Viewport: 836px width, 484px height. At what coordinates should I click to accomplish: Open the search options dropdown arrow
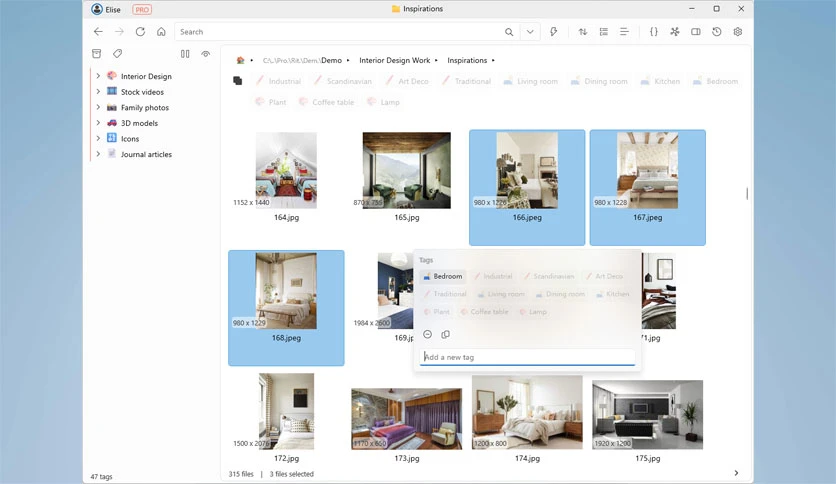(x=530, y=32)
